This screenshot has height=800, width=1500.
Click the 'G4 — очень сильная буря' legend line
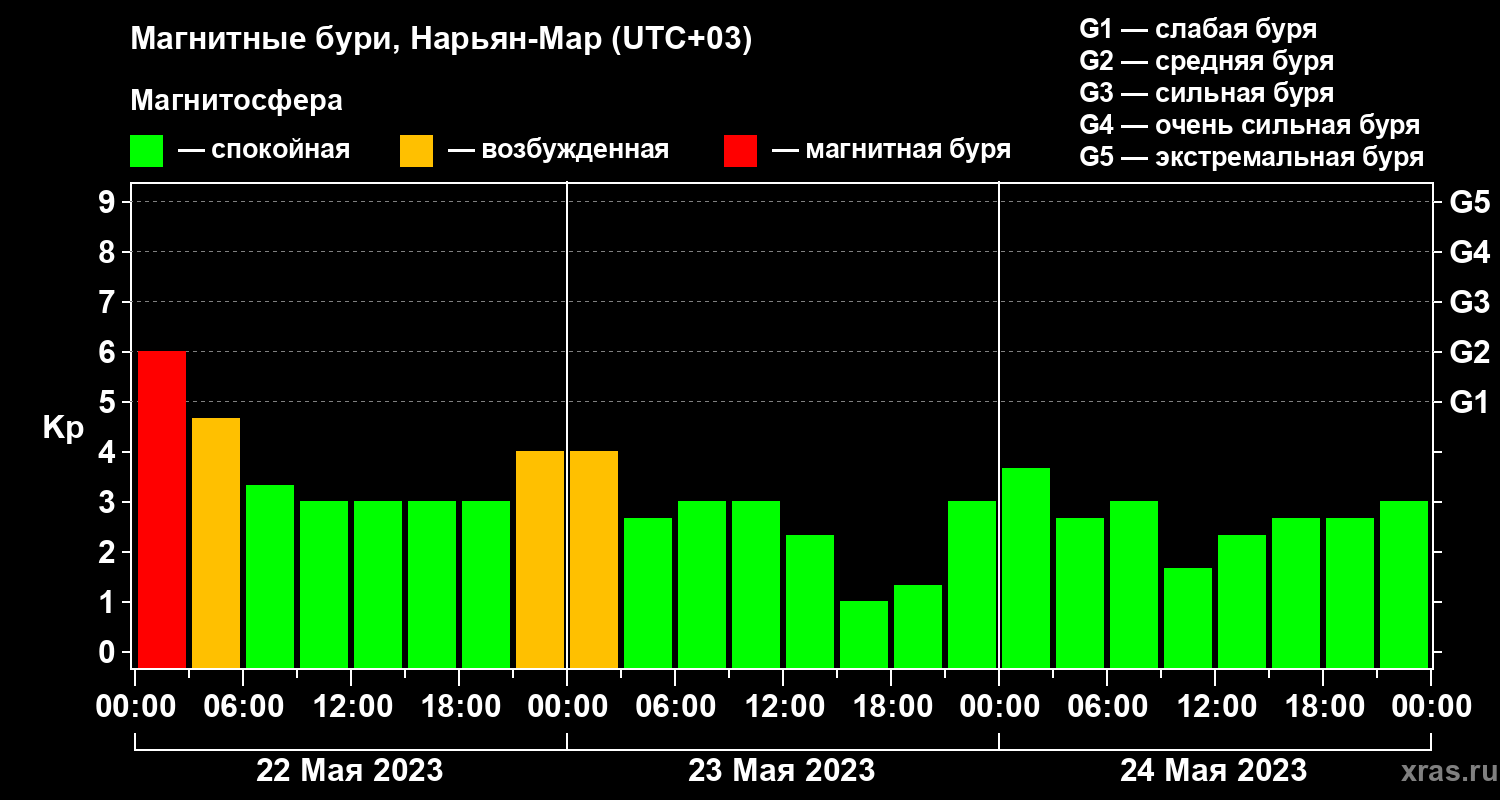(x=1249, y=125)
